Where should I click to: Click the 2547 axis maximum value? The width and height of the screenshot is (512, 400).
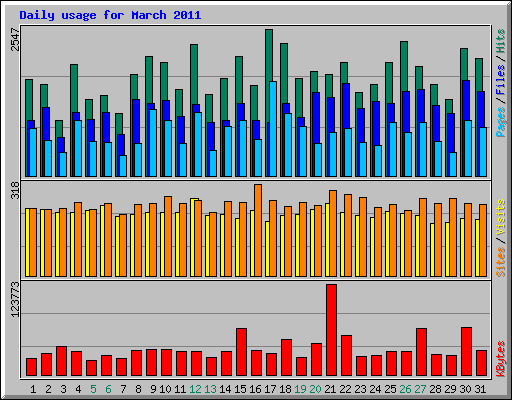[15, 39]
